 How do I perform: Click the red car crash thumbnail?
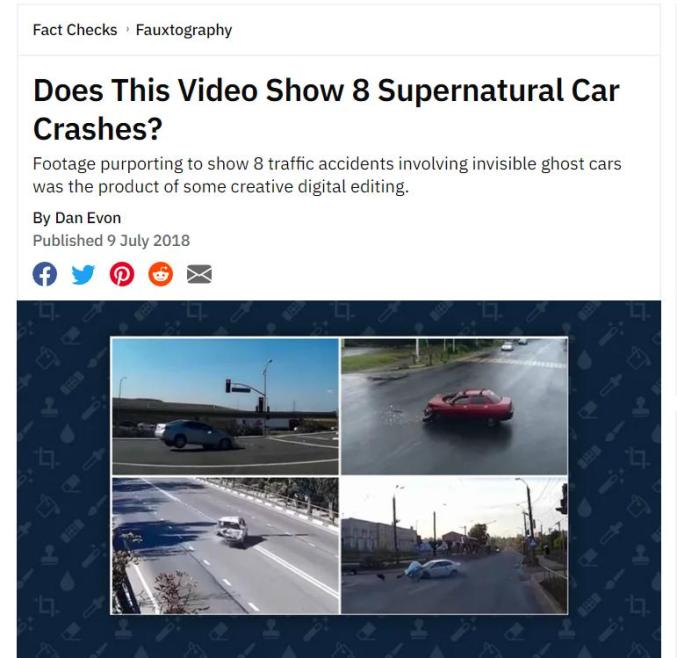(454, 406)
